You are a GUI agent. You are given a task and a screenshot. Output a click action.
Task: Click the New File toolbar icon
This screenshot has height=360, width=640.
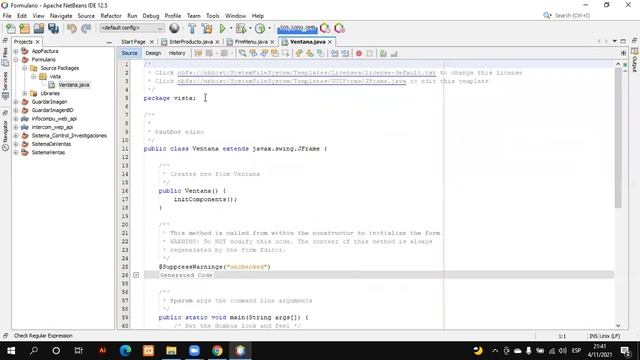click(x=11, y=28)
